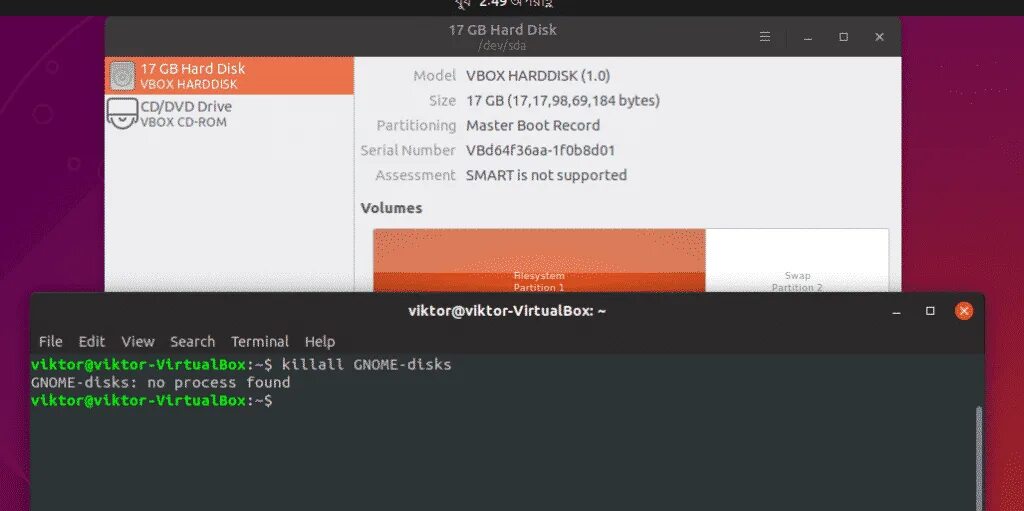Open the Edit menu in the terminal
1024x511 pixels.
click(x=91, y=342)
